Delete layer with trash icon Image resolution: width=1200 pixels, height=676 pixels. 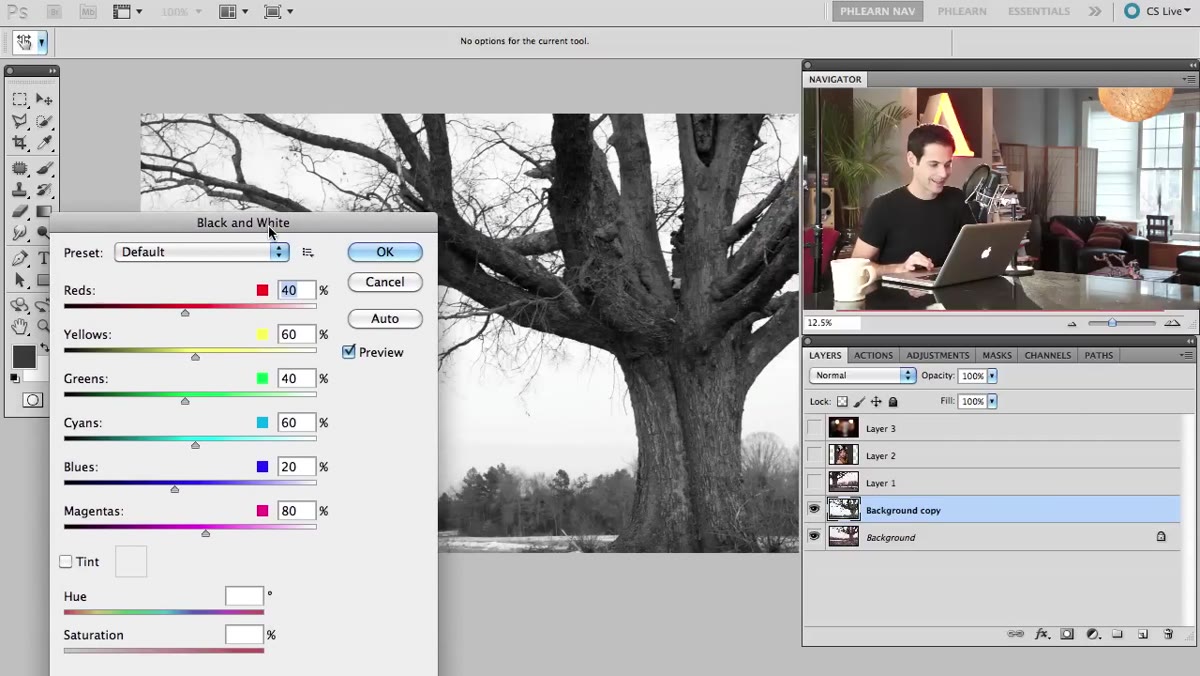click(1168, 634)
